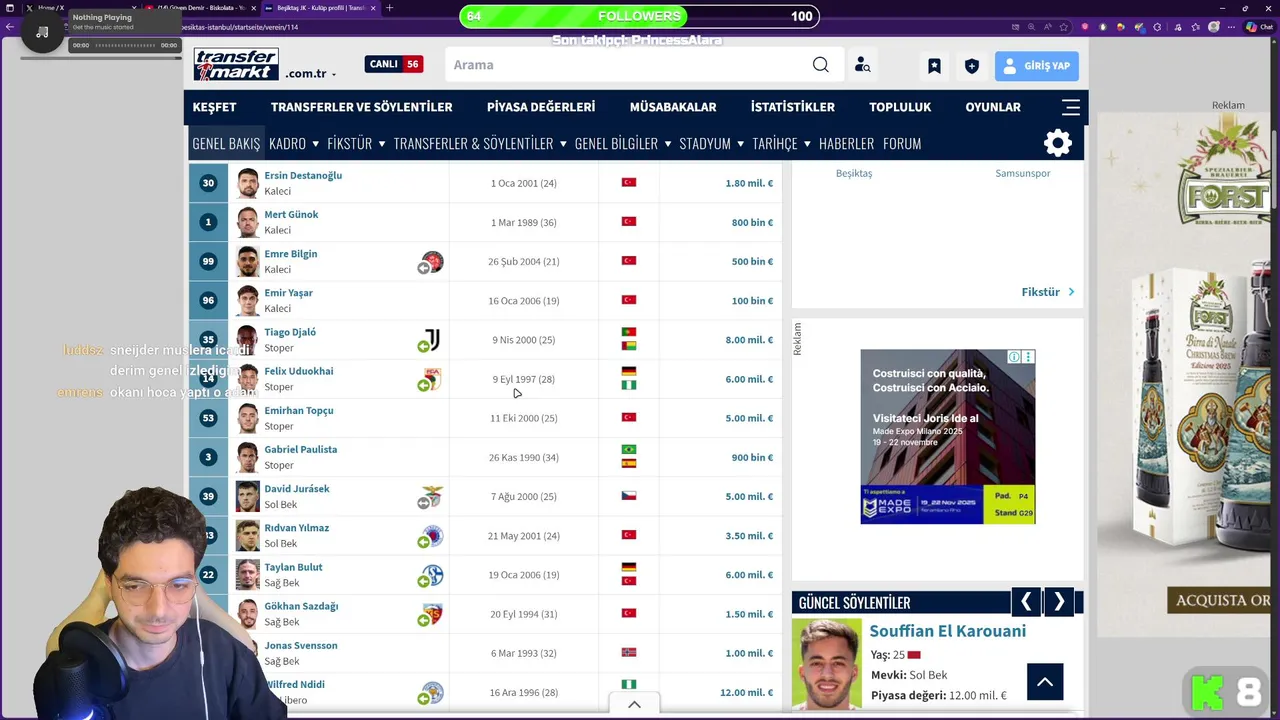The width and height of the screenshot is (1280, 720).
Task: Open Jonas Svensson's player profile link
Action: click(x=301, y=645)
